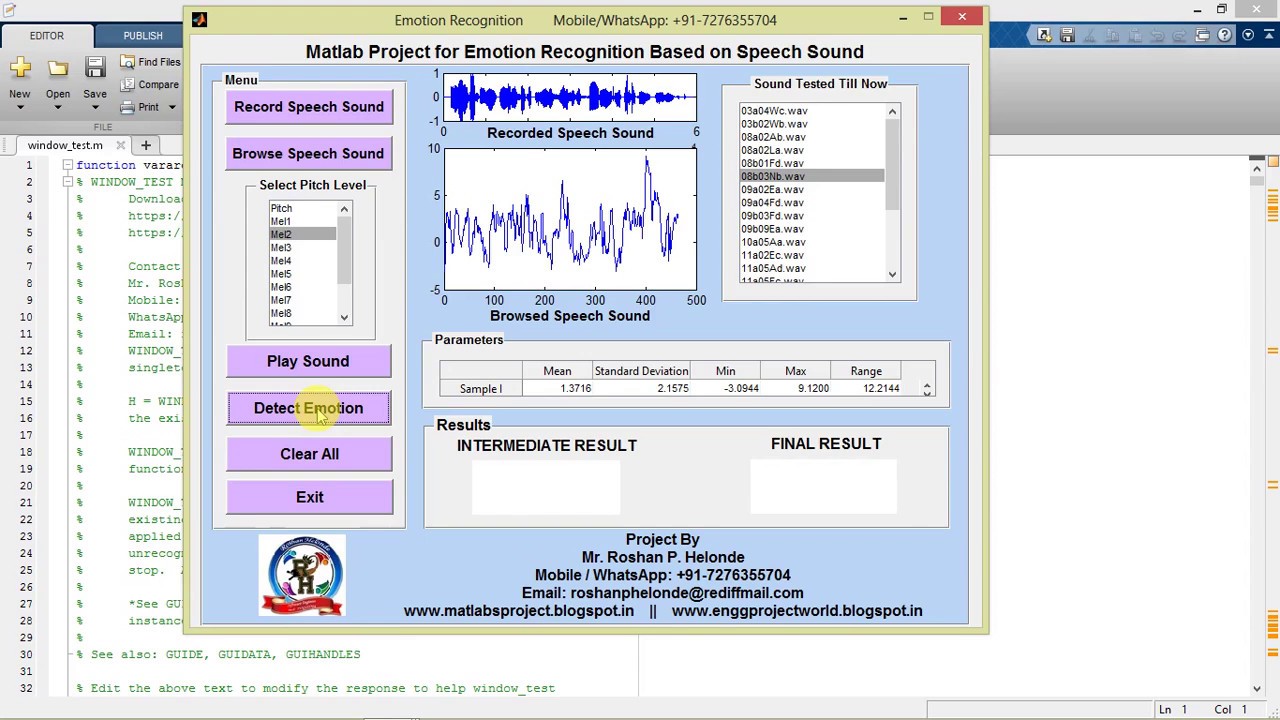This screenshot has height=720, width=1280.
Task: Click the Play Sound button
Action: (308, 361)
